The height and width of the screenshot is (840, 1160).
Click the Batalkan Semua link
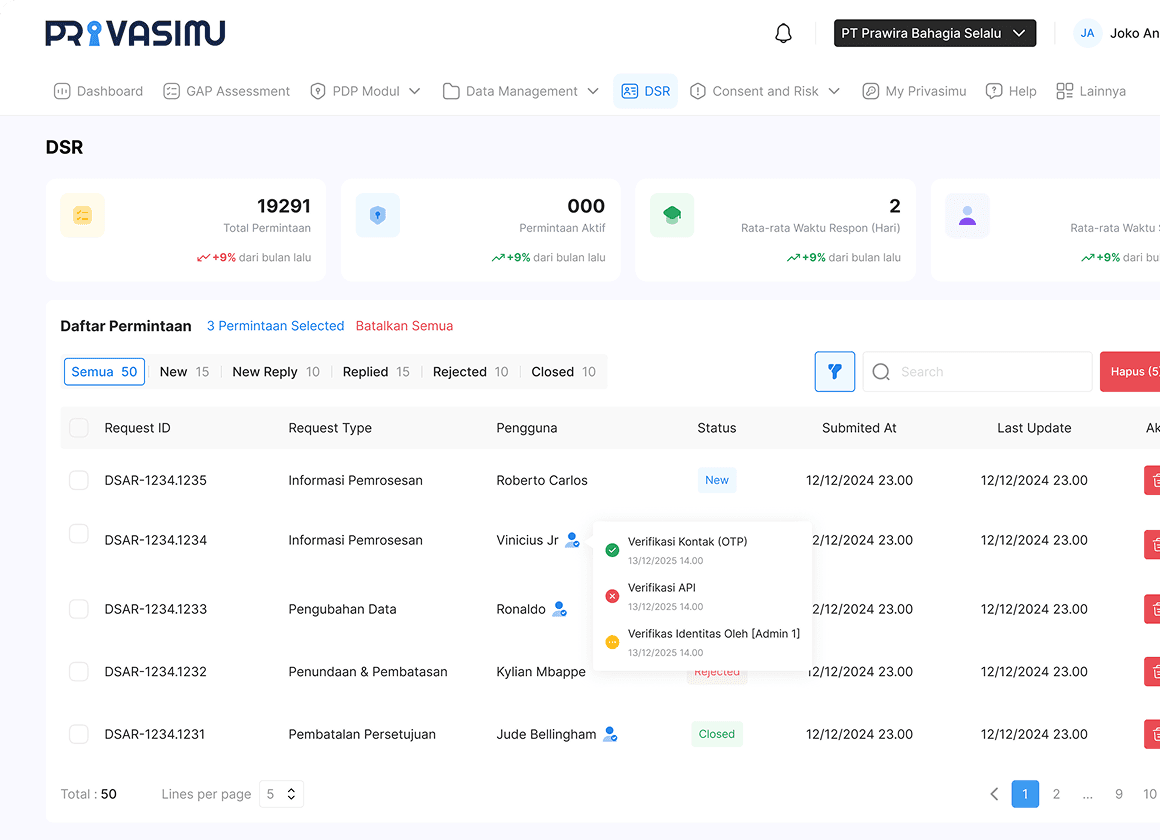tap(404, 326)
